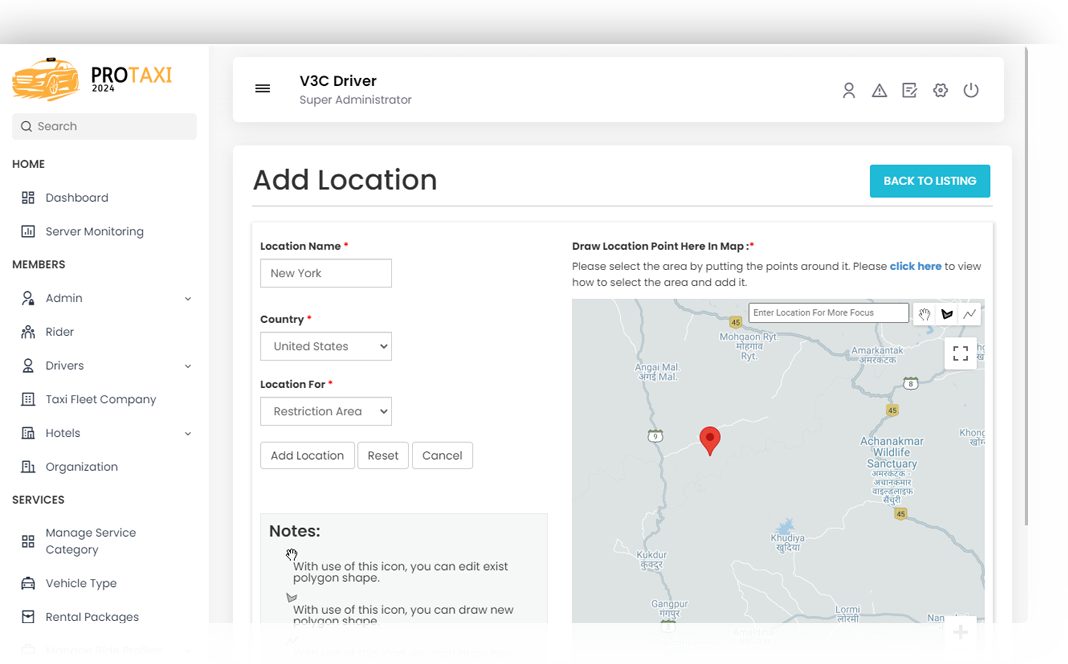
Task: Focus the Enter Location For More Focus field
Action: pos(828,313)
